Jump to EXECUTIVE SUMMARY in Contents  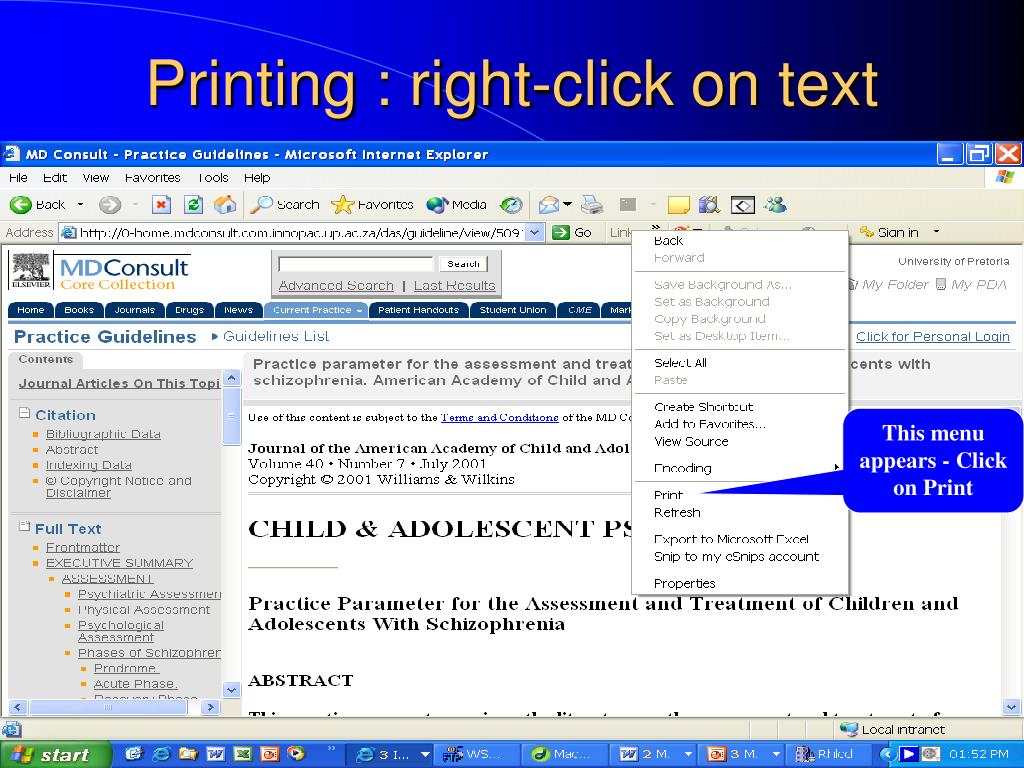tap(120, 563)
